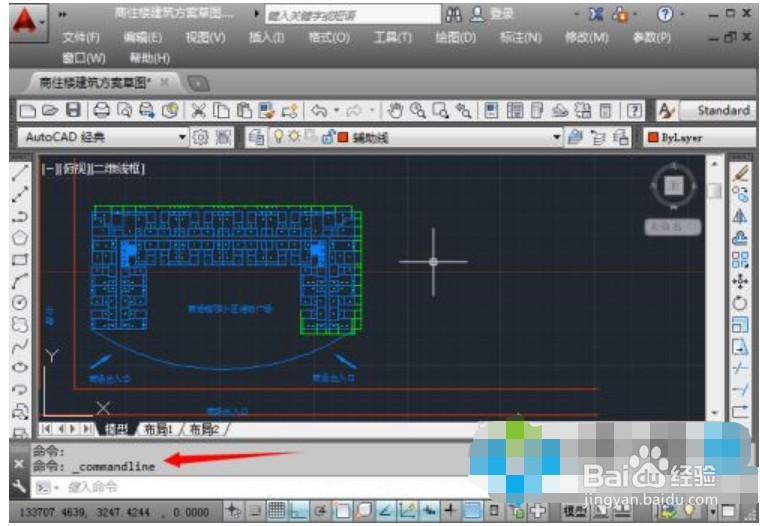
Task: Open the 修改(M) menu
Action: (587, 37)
